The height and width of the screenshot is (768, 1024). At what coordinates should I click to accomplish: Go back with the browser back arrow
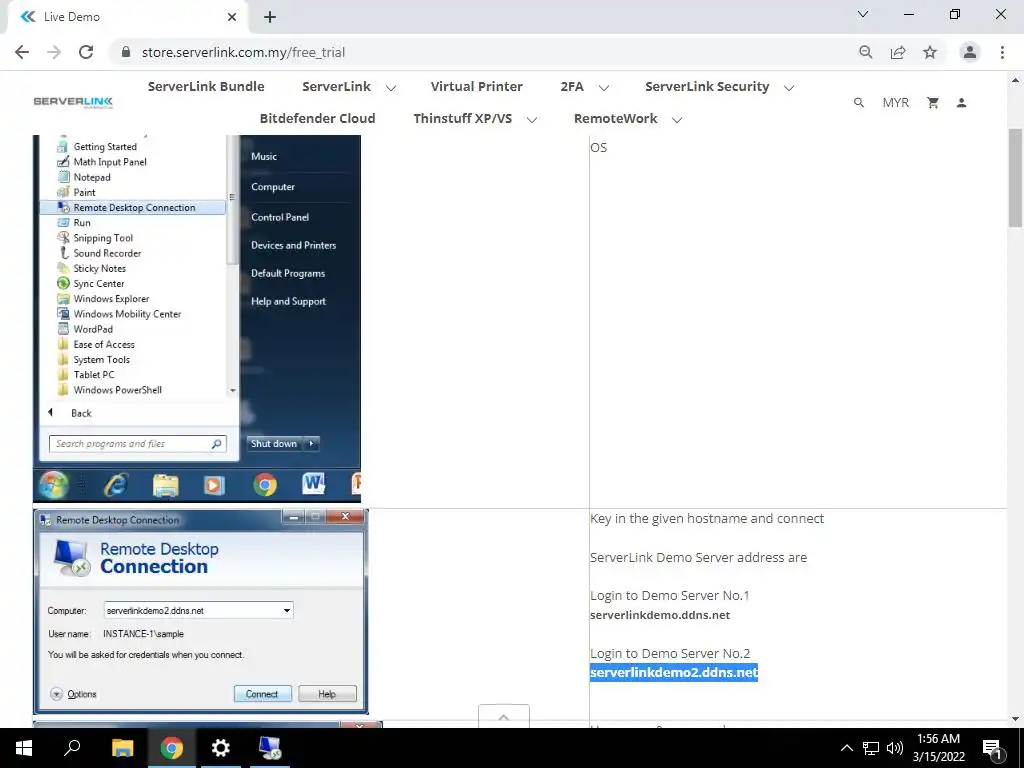tap(22, 52)
